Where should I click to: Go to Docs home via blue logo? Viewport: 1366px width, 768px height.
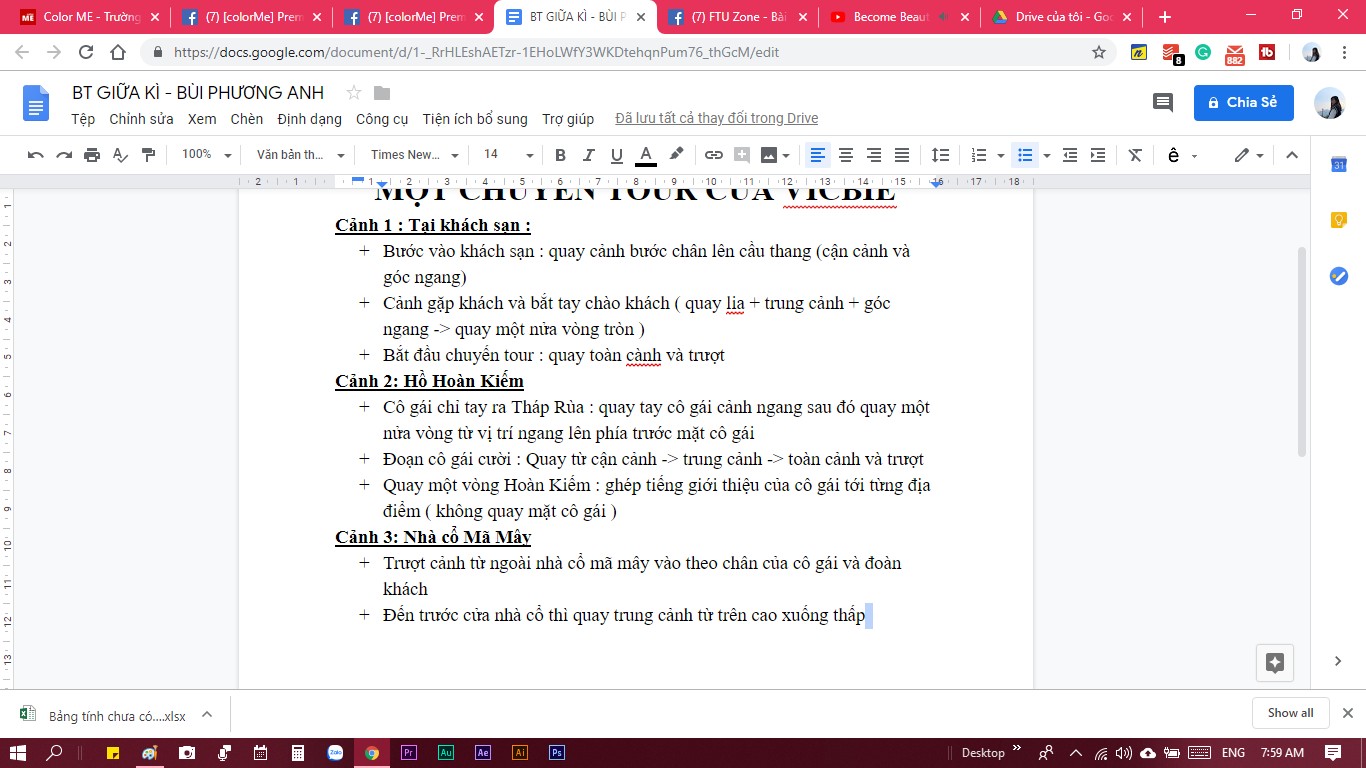click(36, 104)
